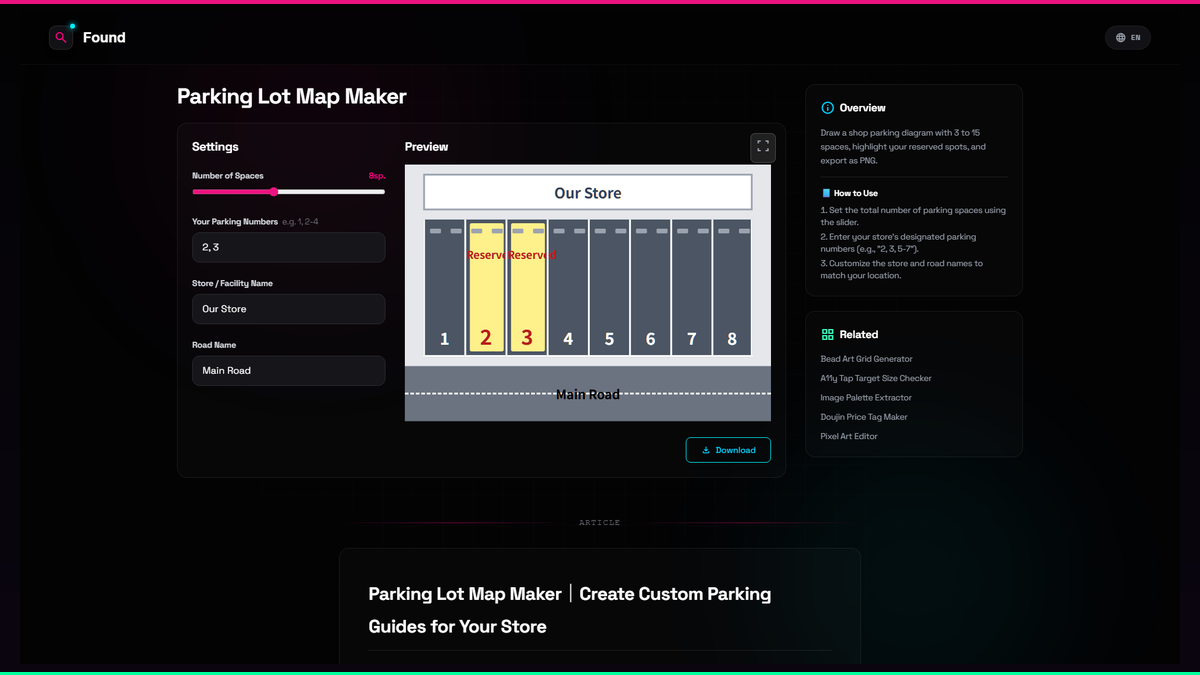1200x675 pixels.
Task: Open the A11y Tap Target Size Checker link
Action: 876,378
